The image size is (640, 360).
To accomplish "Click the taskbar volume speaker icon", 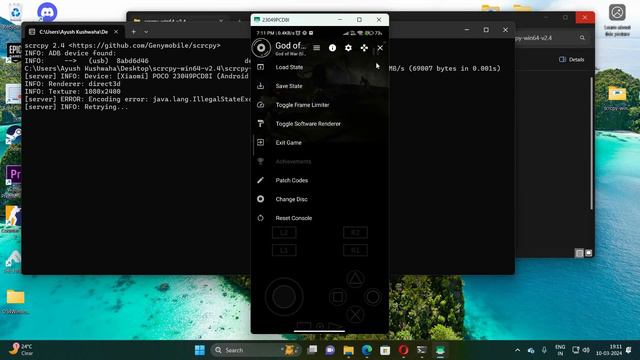I will pos(586,350).
